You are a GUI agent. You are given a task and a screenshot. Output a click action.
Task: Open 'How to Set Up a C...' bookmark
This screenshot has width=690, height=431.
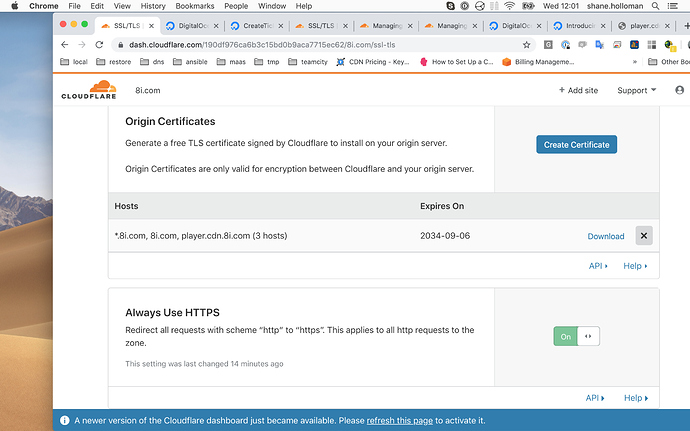[x=456, y=62]
